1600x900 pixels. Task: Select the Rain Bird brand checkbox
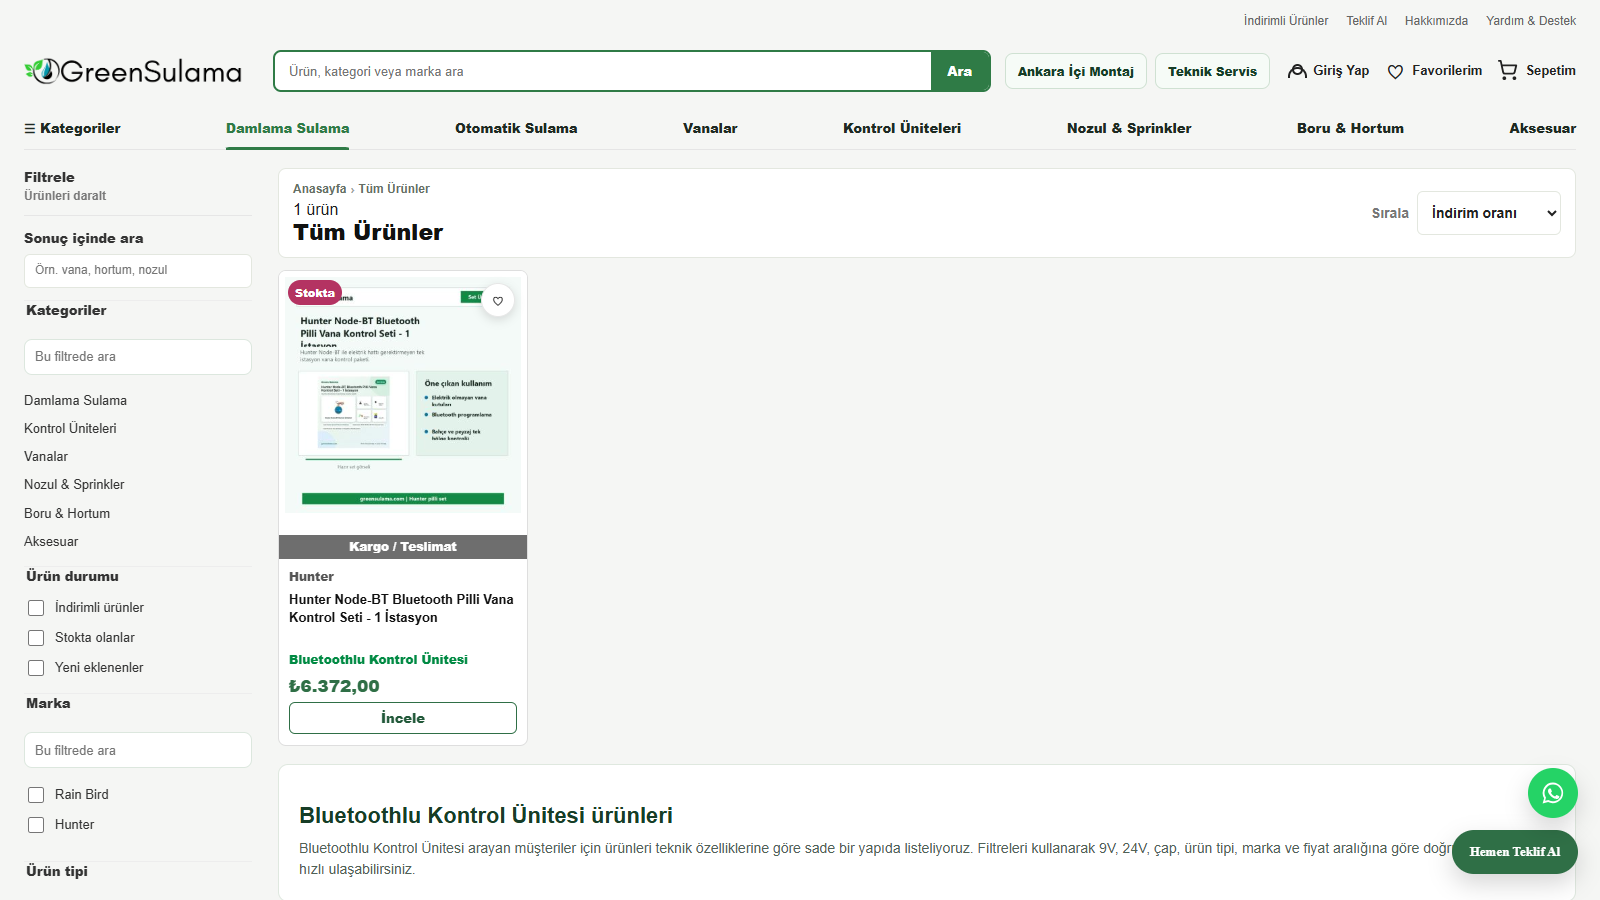point(36,795)
